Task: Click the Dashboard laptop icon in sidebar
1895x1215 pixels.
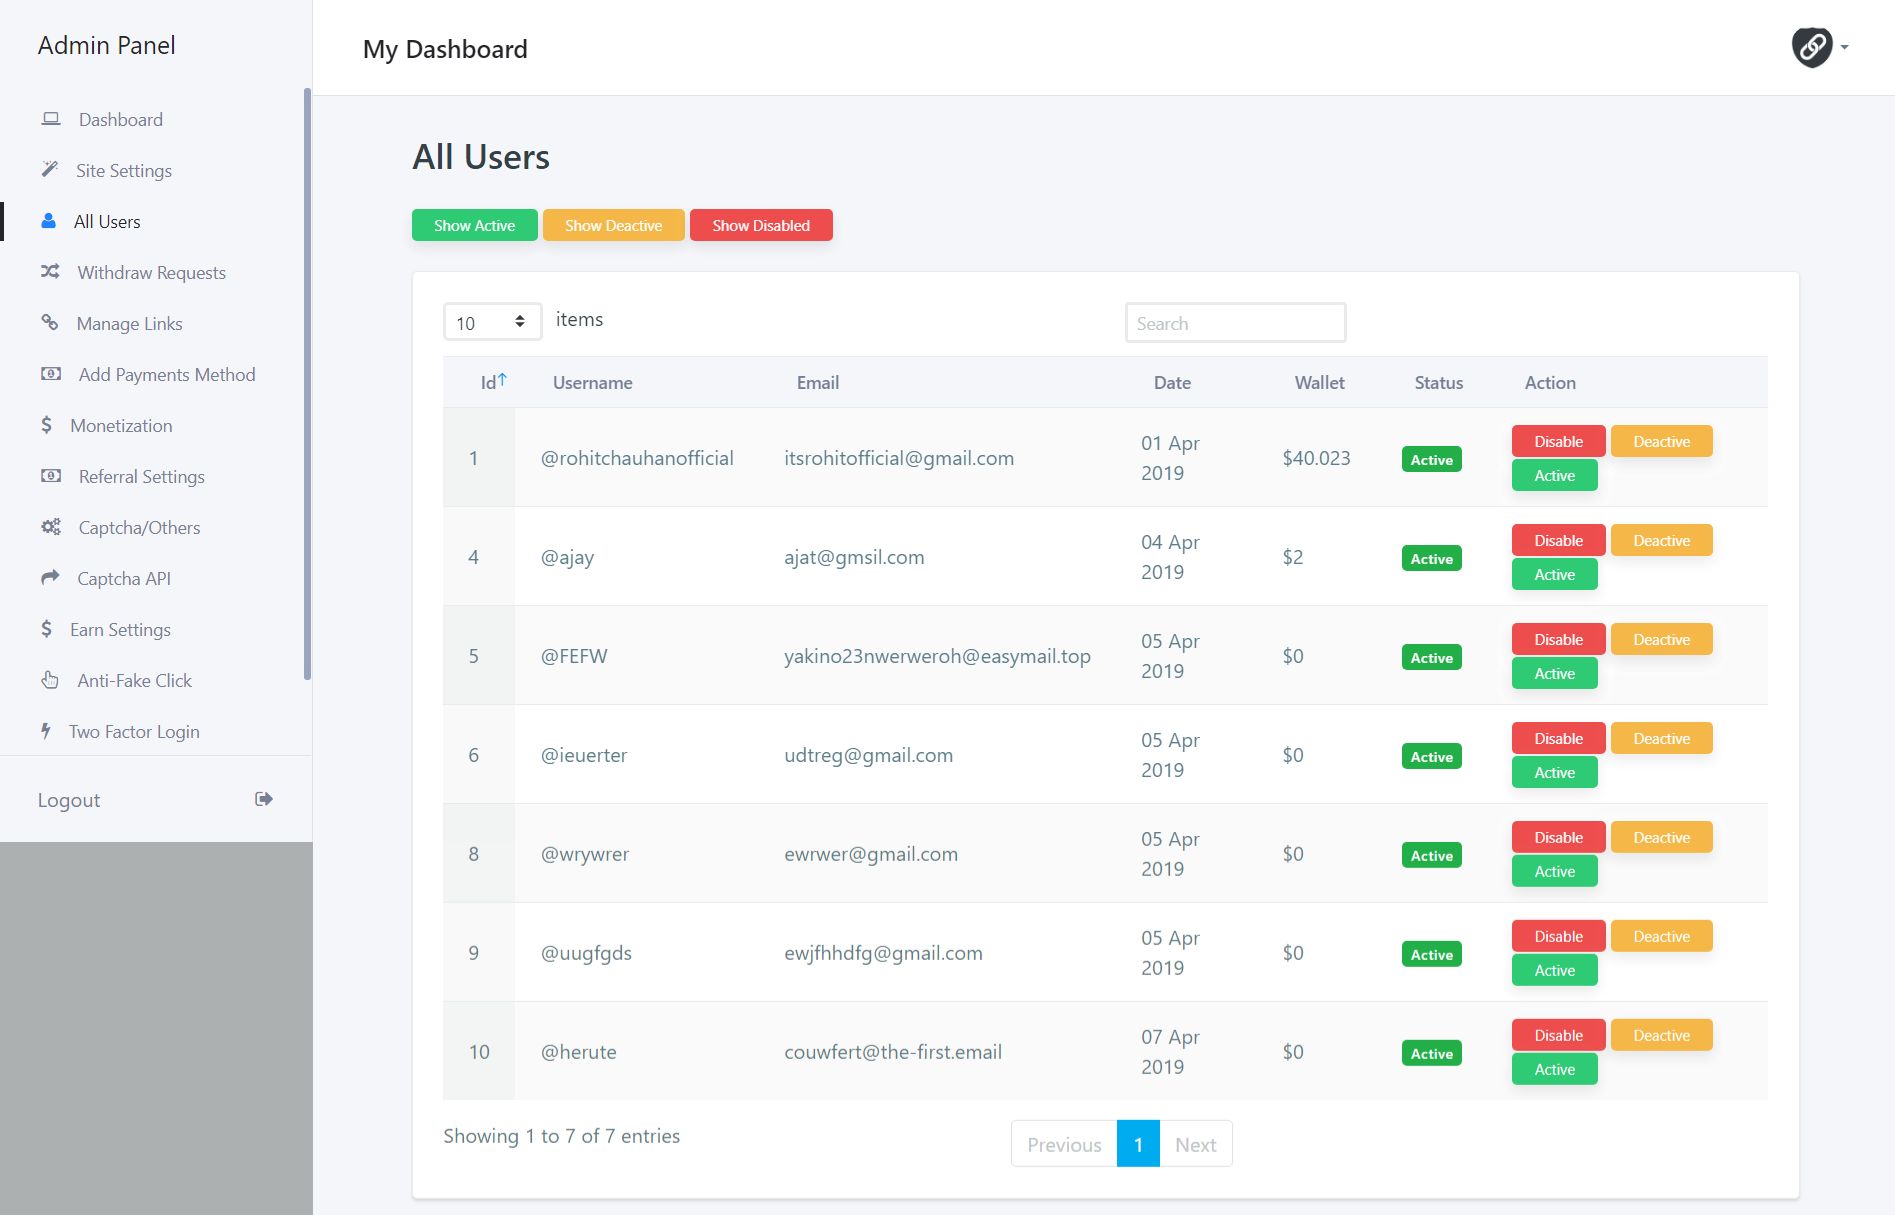Action: (51, 119)
